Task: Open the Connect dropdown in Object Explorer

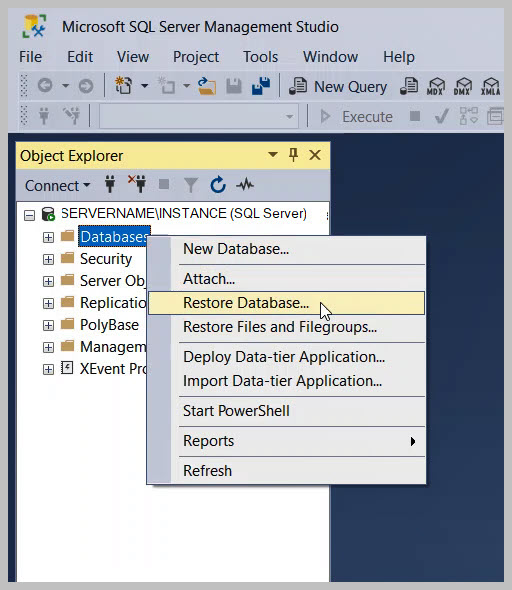Action: pos(57,186)
